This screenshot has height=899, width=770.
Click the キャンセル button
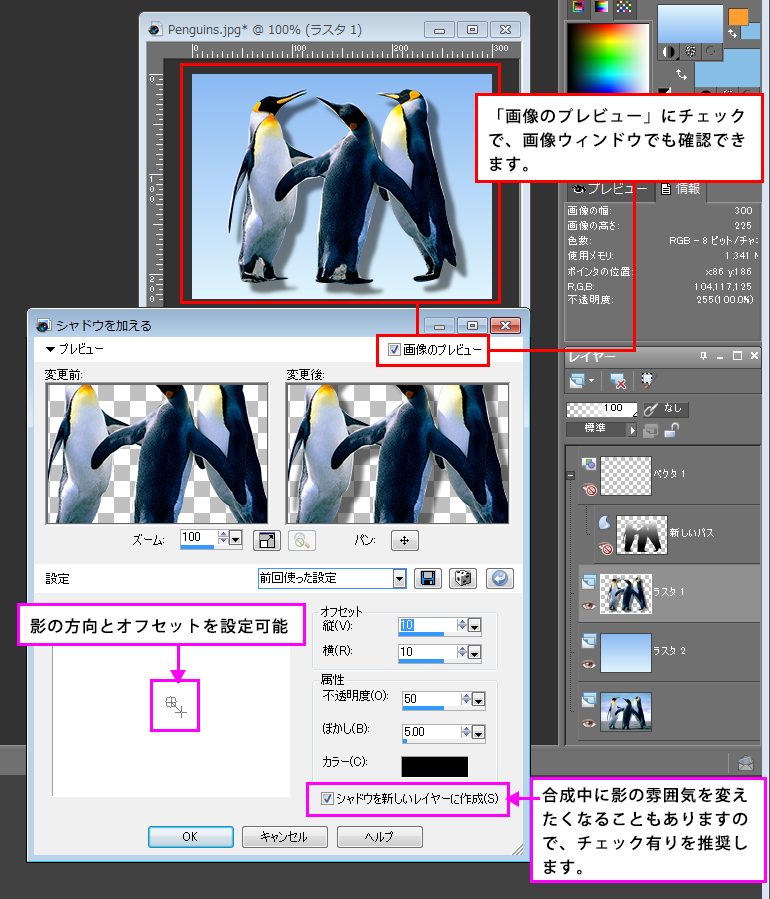point(284,837)
